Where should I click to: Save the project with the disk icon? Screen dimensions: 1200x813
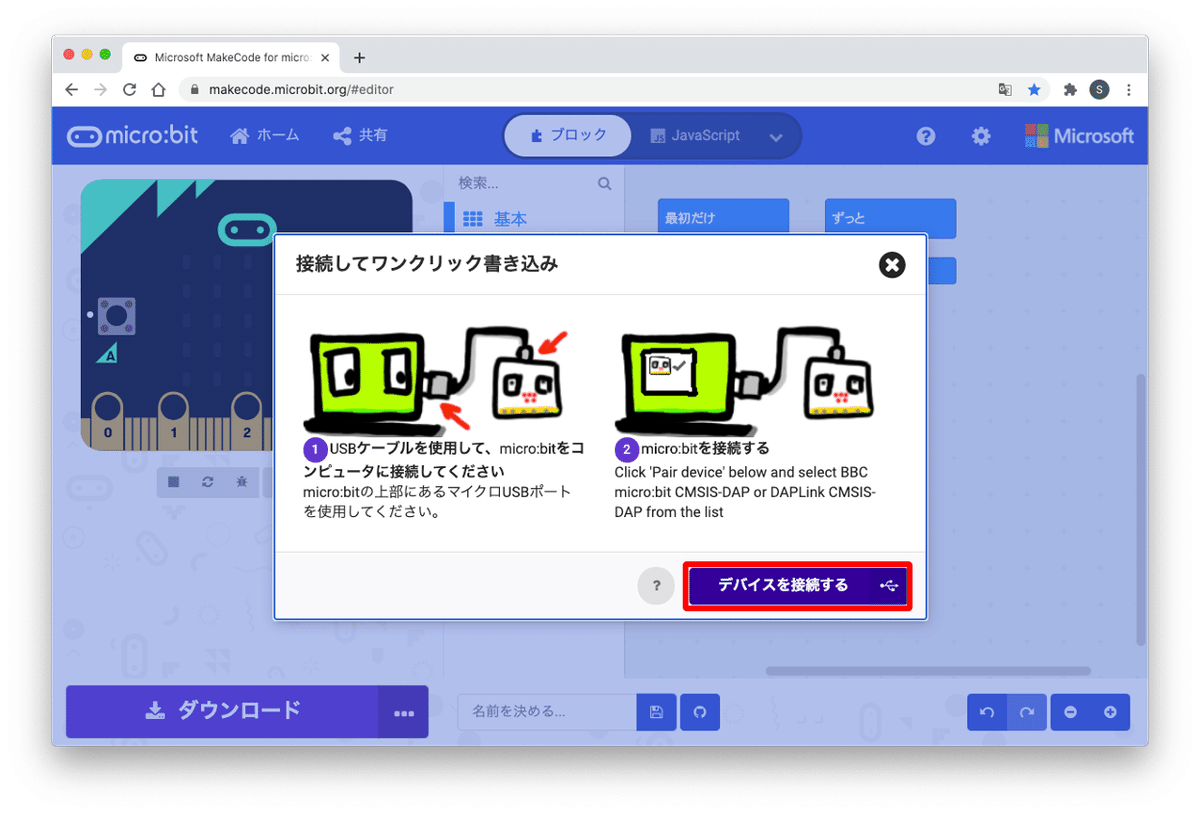point(656,712)
